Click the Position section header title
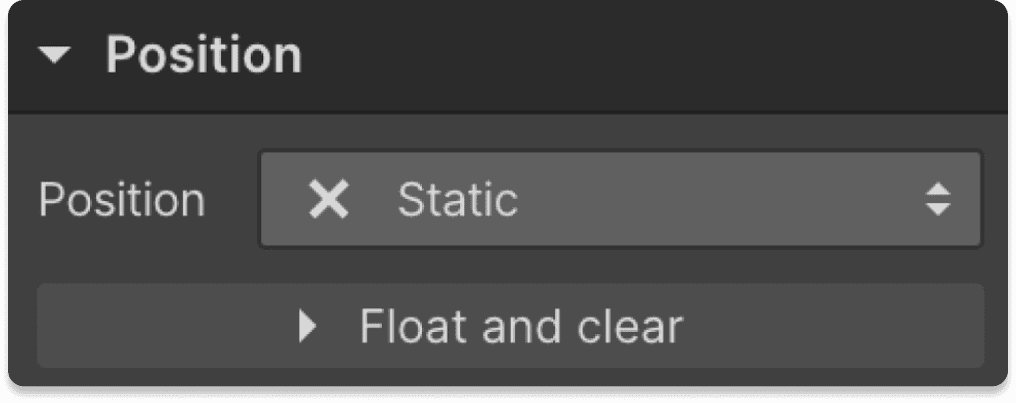1016x403 pixels. pos(204,56)
